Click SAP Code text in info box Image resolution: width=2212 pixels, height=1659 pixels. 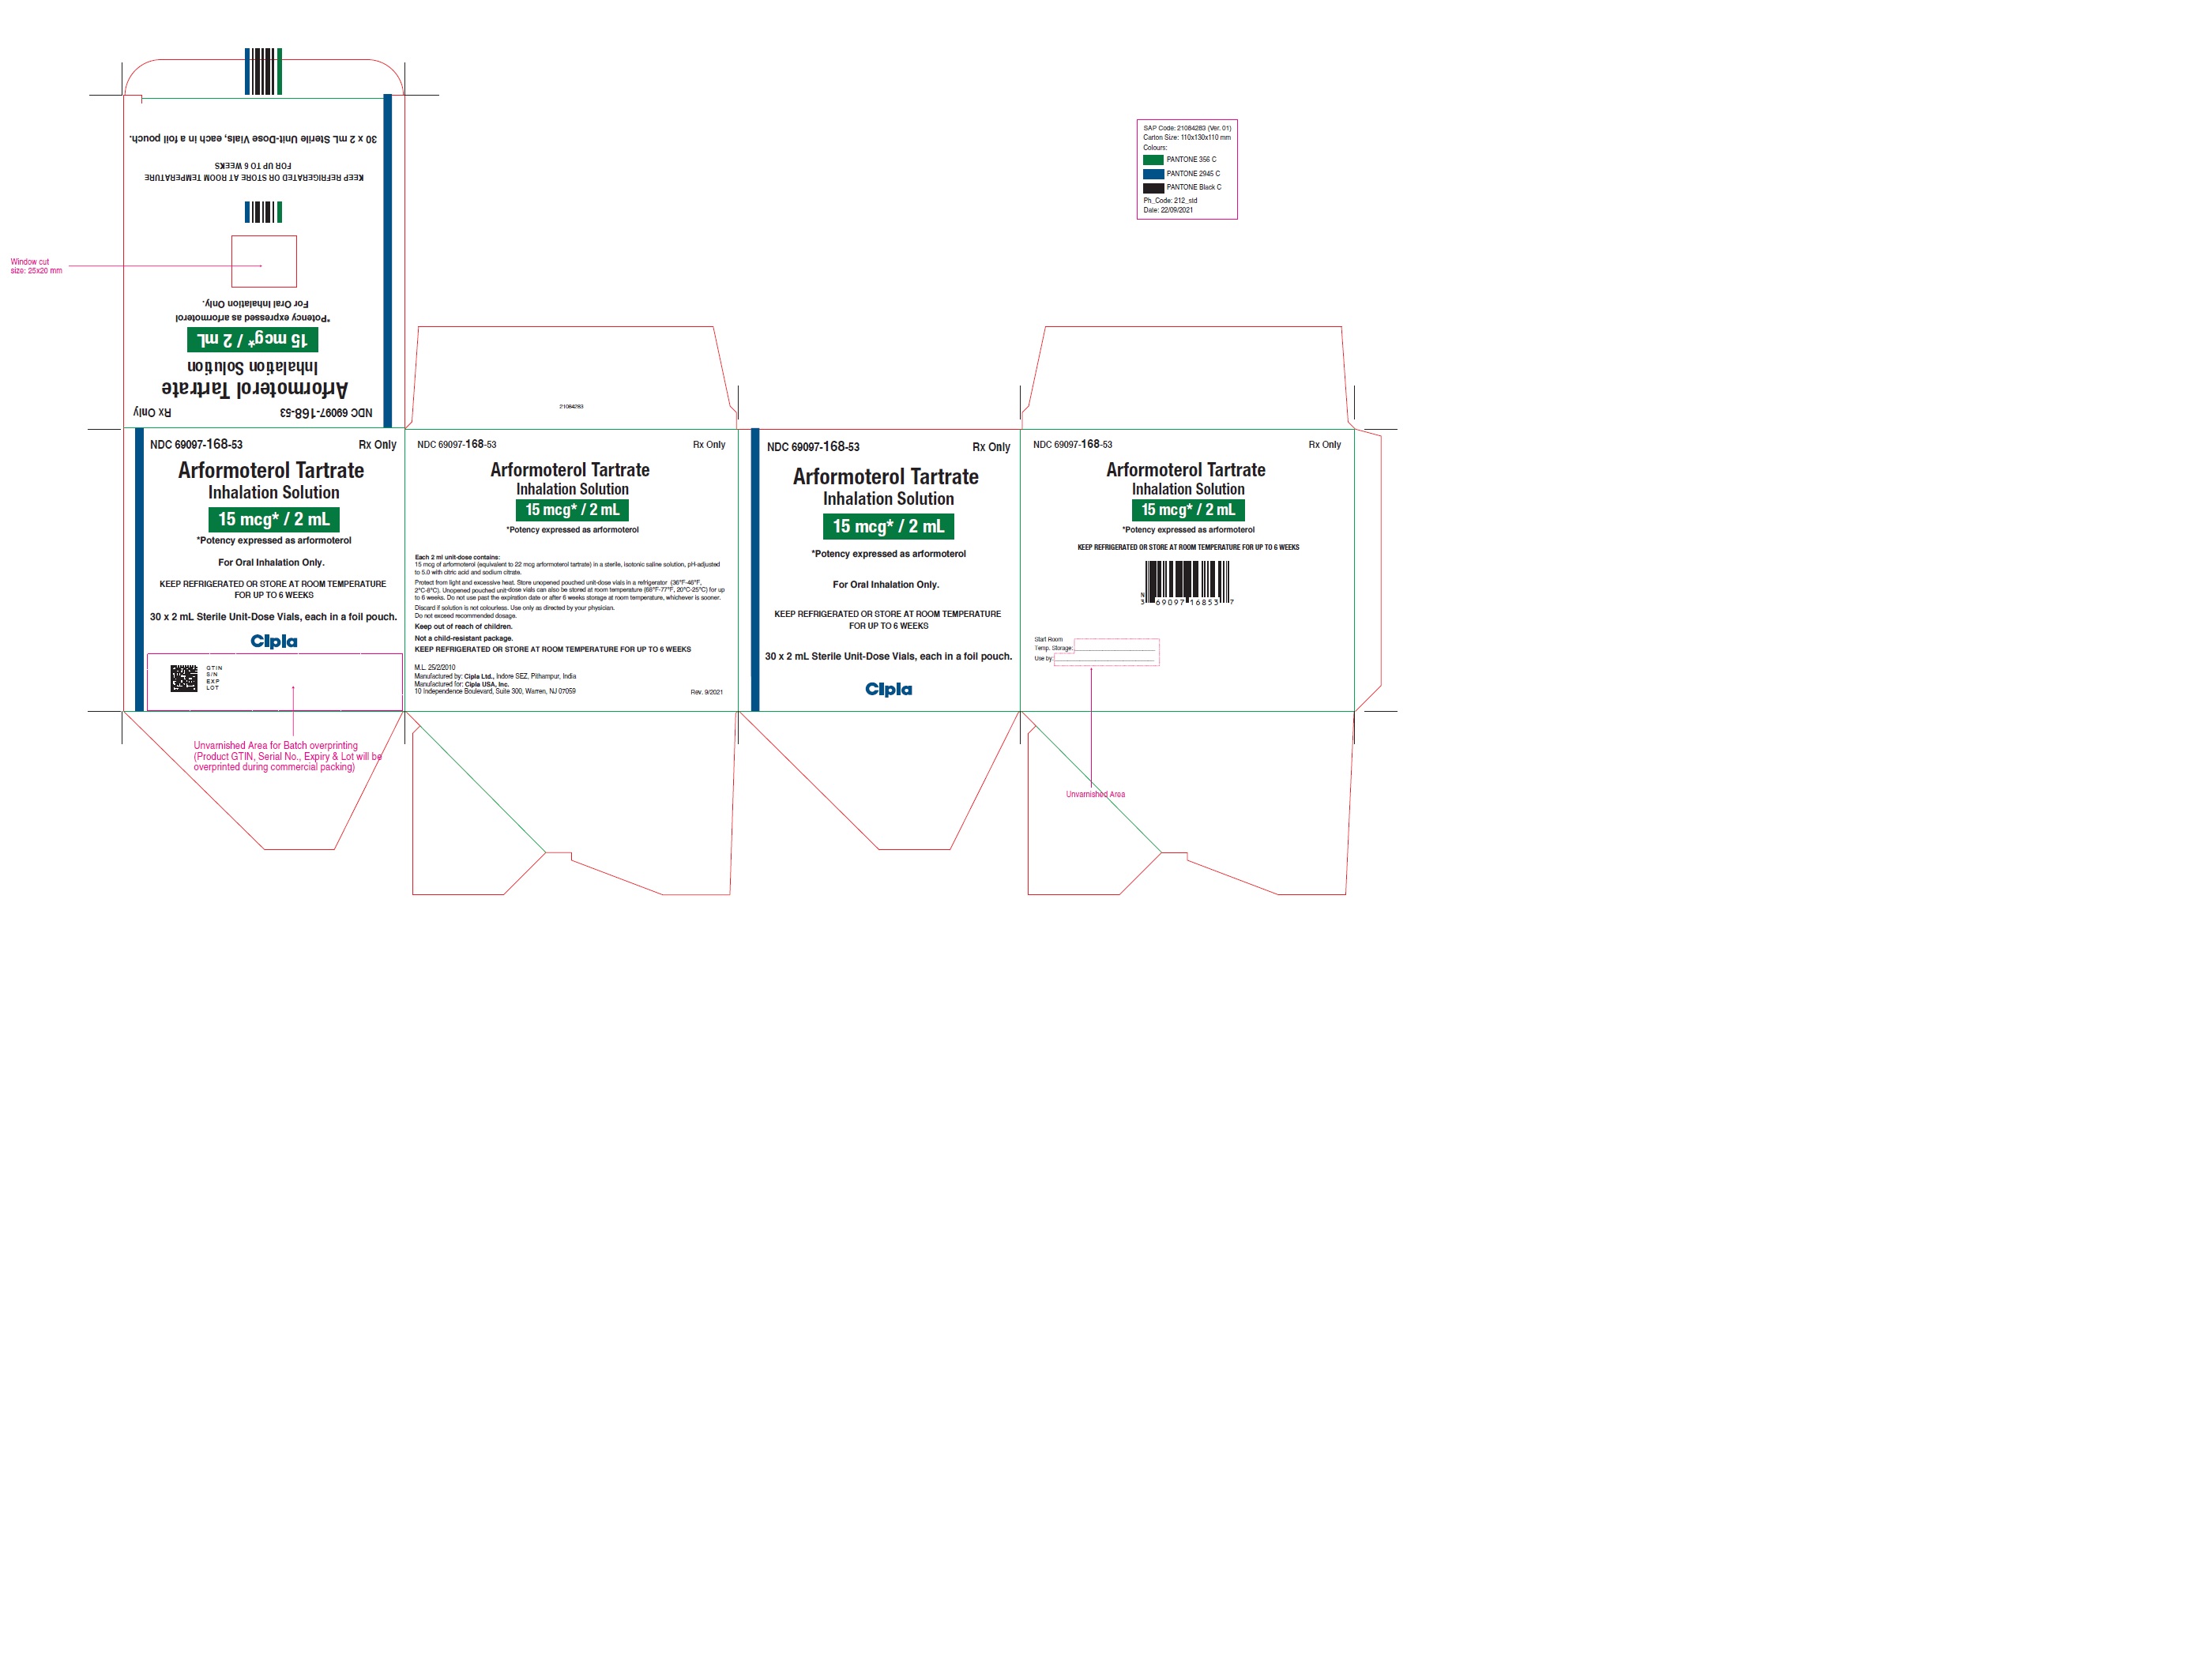(1187, 128)
